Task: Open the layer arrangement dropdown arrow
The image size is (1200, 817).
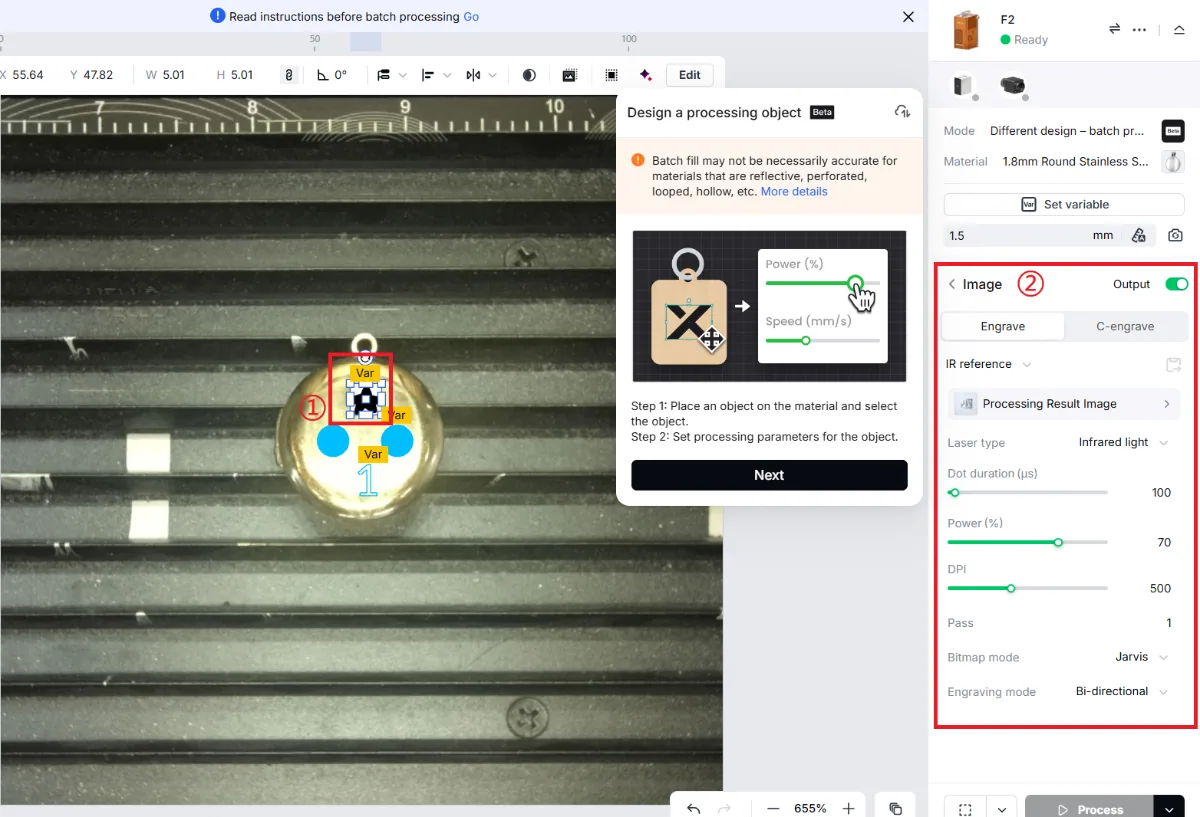Action: point(403,75)
